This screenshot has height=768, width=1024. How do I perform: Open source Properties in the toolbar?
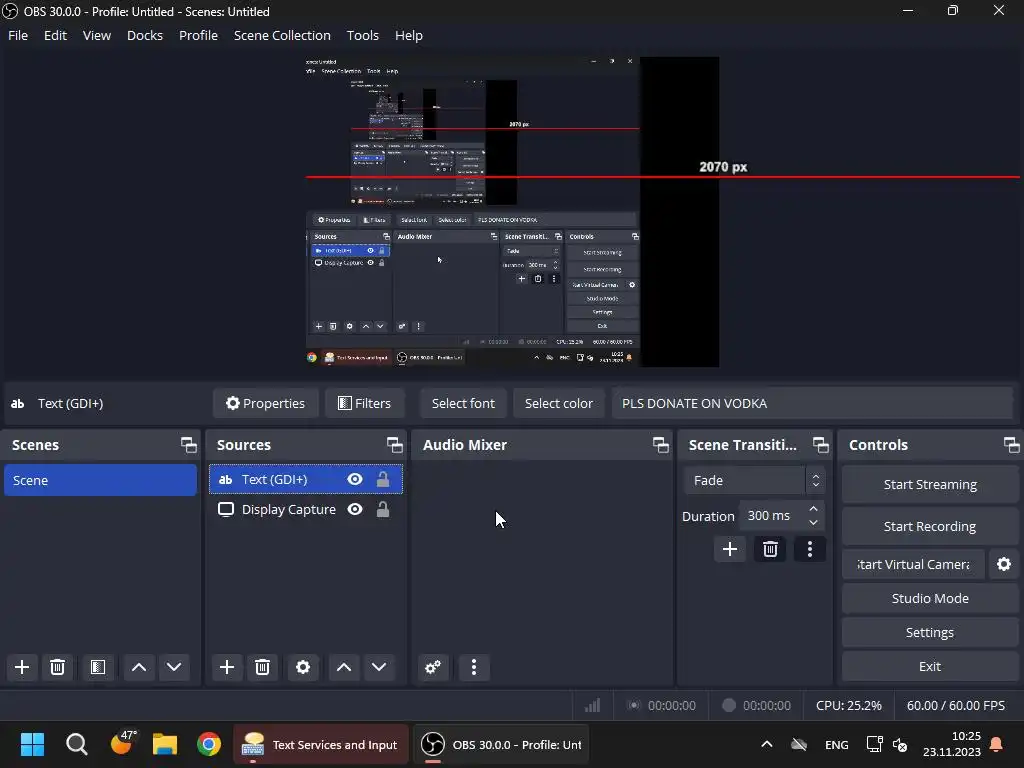pos(265,404)
